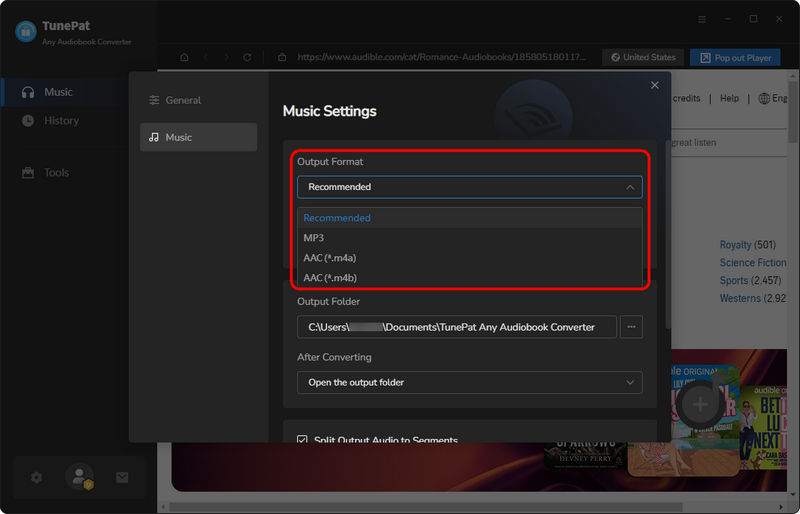Click the round add-to-list plus button
This screenshot has height=514, width=800.
pyautogui.click(x=701, y=404)
